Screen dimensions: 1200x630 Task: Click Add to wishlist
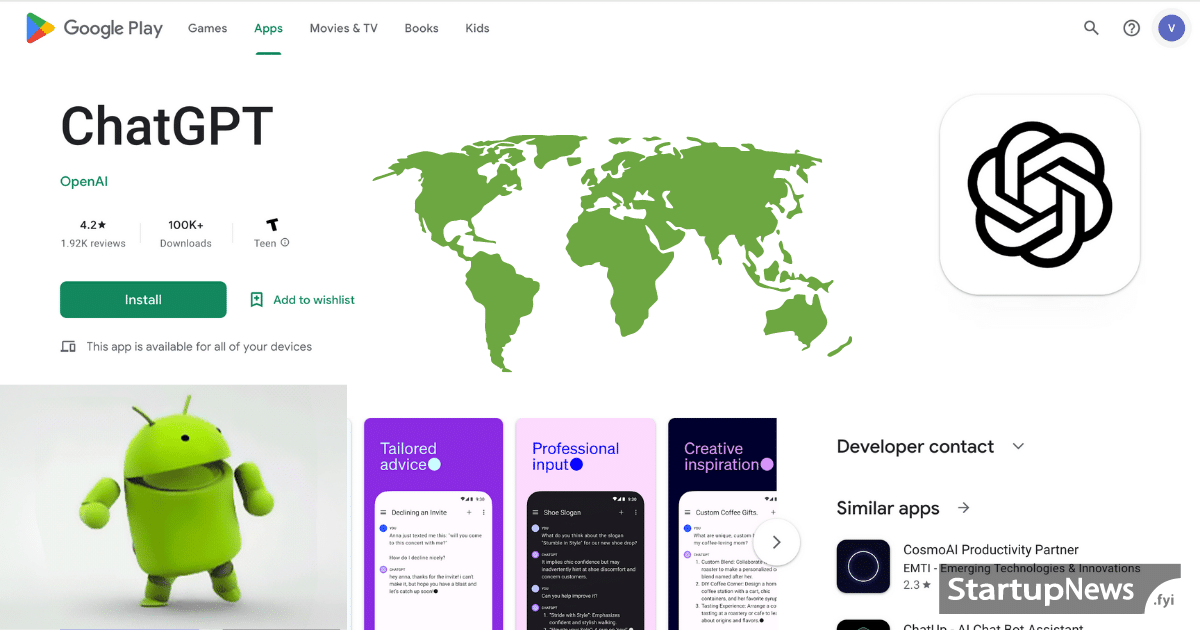(314, 300)
